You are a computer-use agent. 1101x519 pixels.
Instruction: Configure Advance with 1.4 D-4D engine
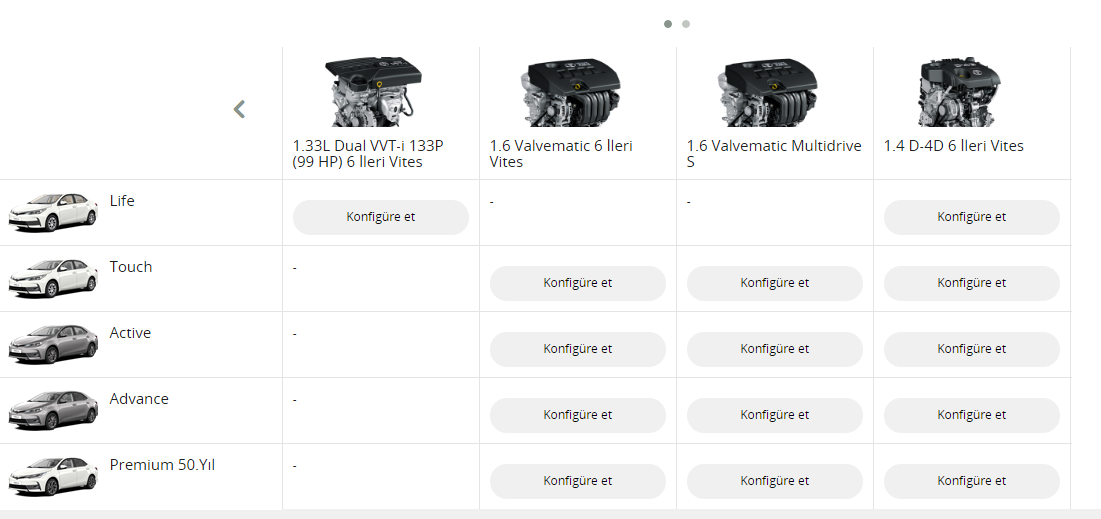click(972, 415)
